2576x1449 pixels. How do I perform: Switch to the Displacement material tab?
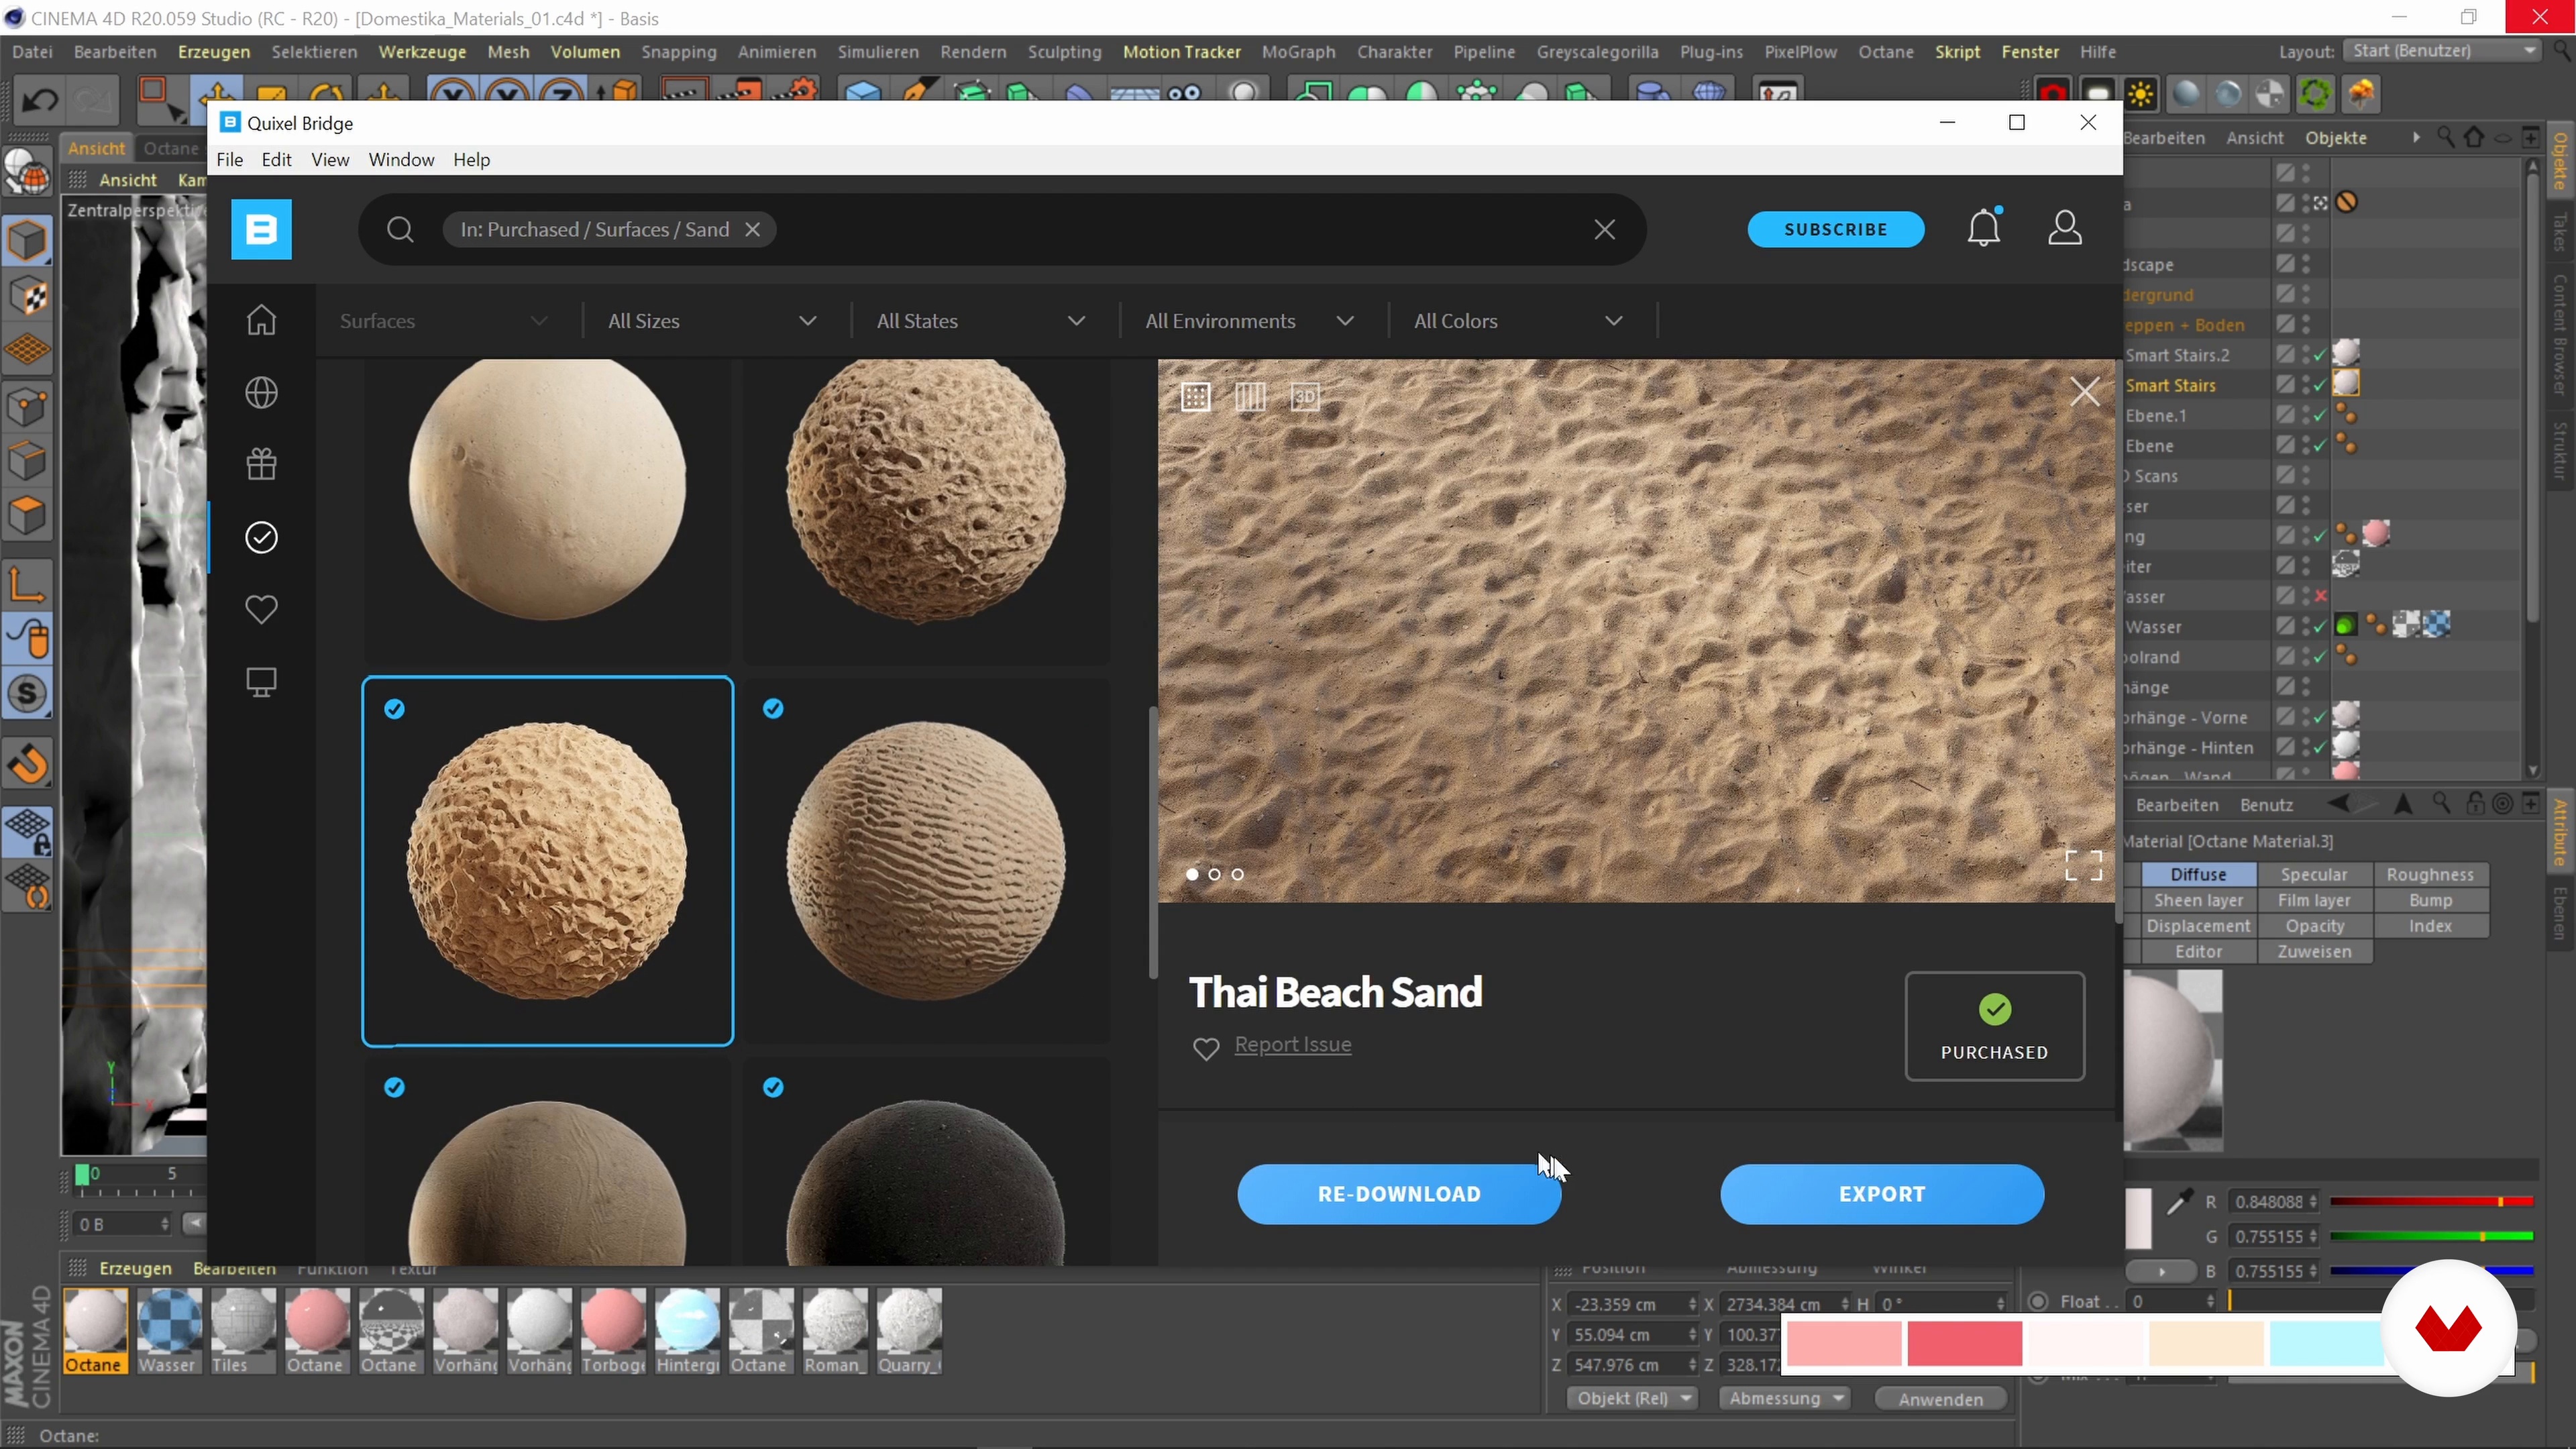click(x=2198, y=926)
